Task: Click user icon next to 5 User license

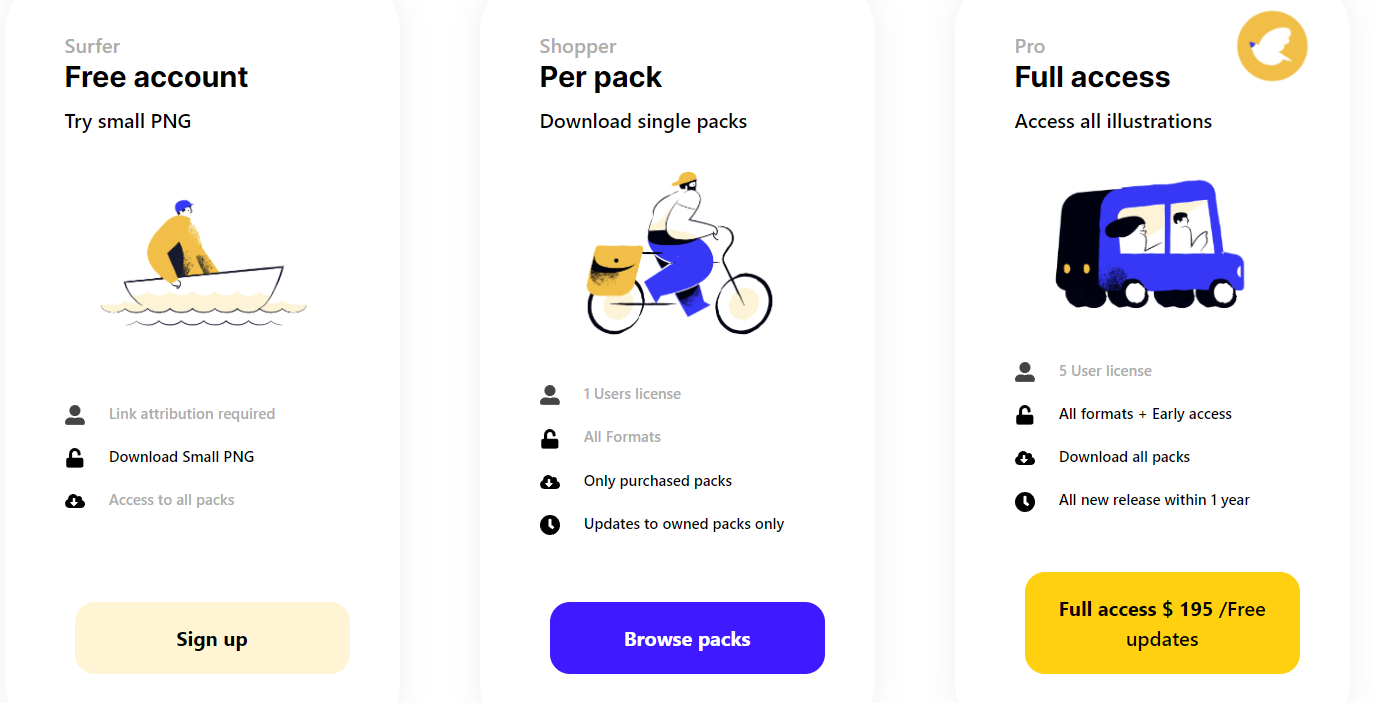Action: coord(1025,372)
